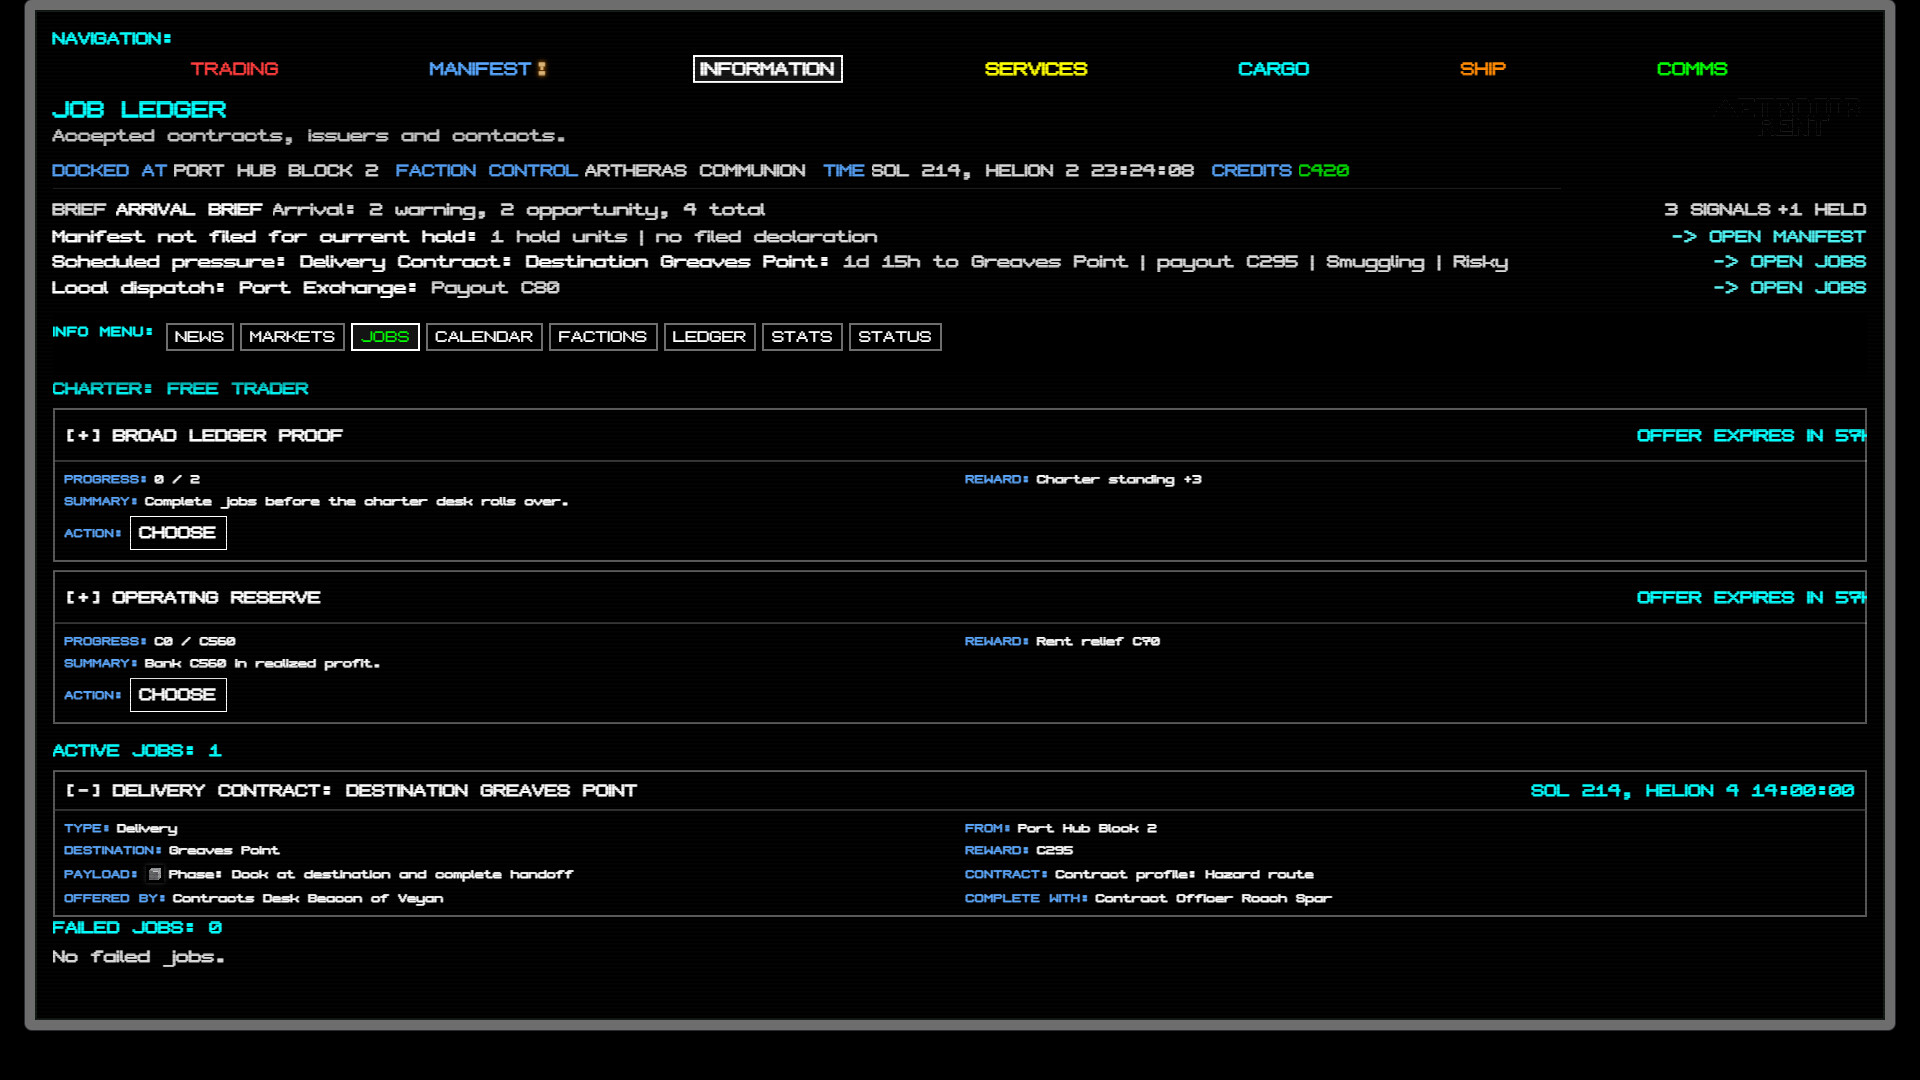Open the FACTIONS info menu
The width and height of the screenshot is (1920, 1080).
(x=603, y=337)
